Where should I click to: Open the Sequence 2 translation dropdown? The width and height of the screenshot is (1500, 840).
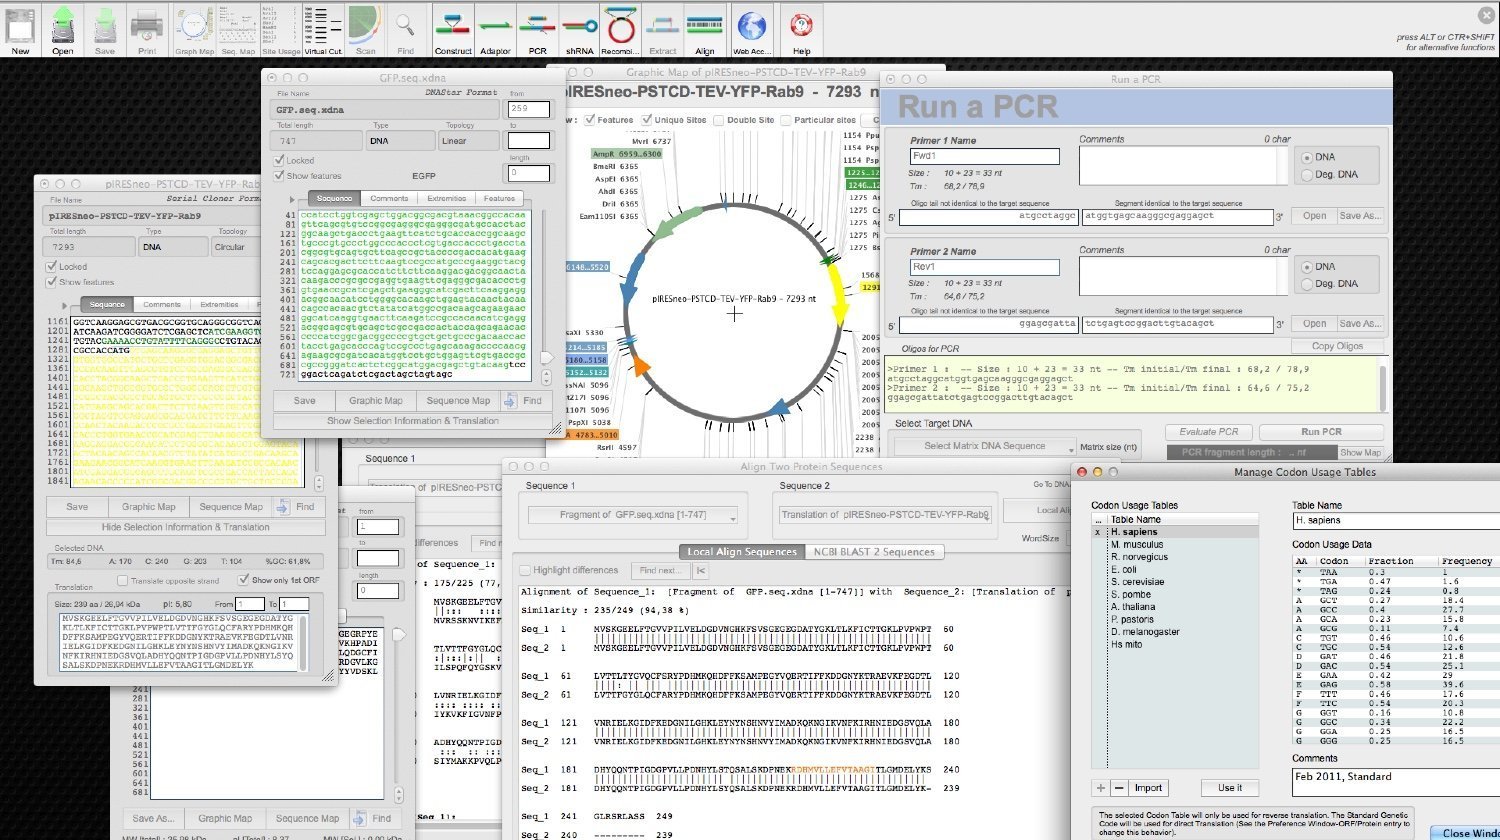coord(884,515)
